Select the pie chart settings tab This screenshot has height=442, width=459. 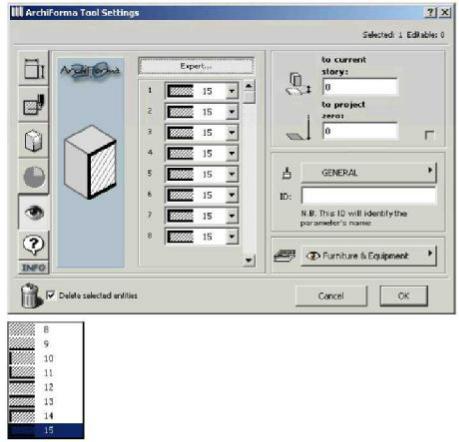[x=33, y=176]
